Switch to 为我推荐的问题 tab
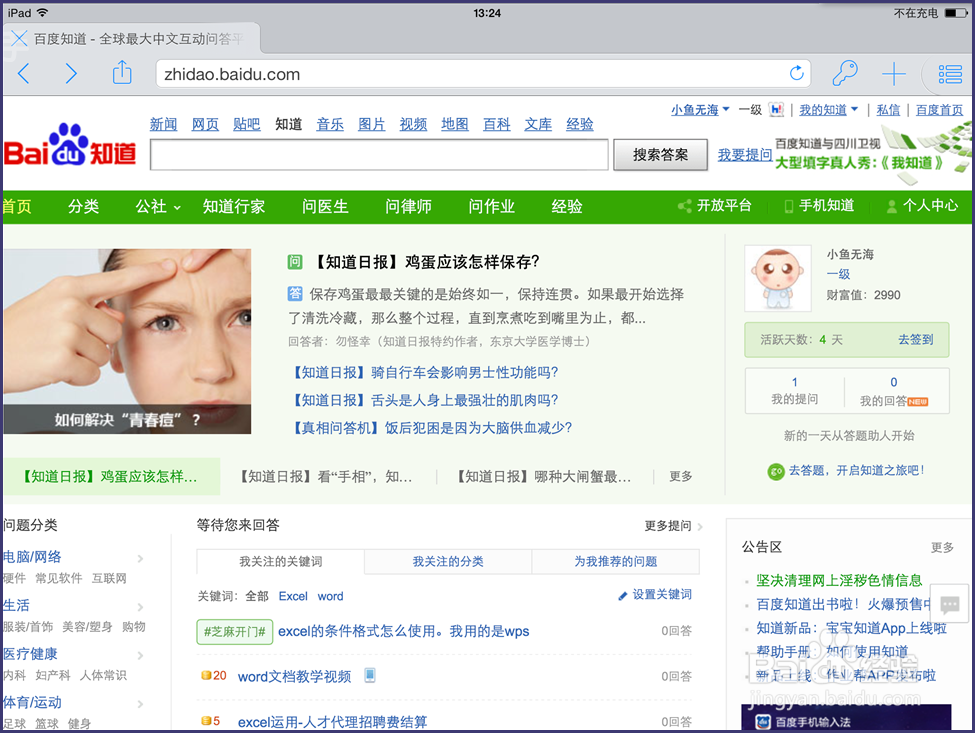Screen dimensions: 975x733 coord(616,561)
